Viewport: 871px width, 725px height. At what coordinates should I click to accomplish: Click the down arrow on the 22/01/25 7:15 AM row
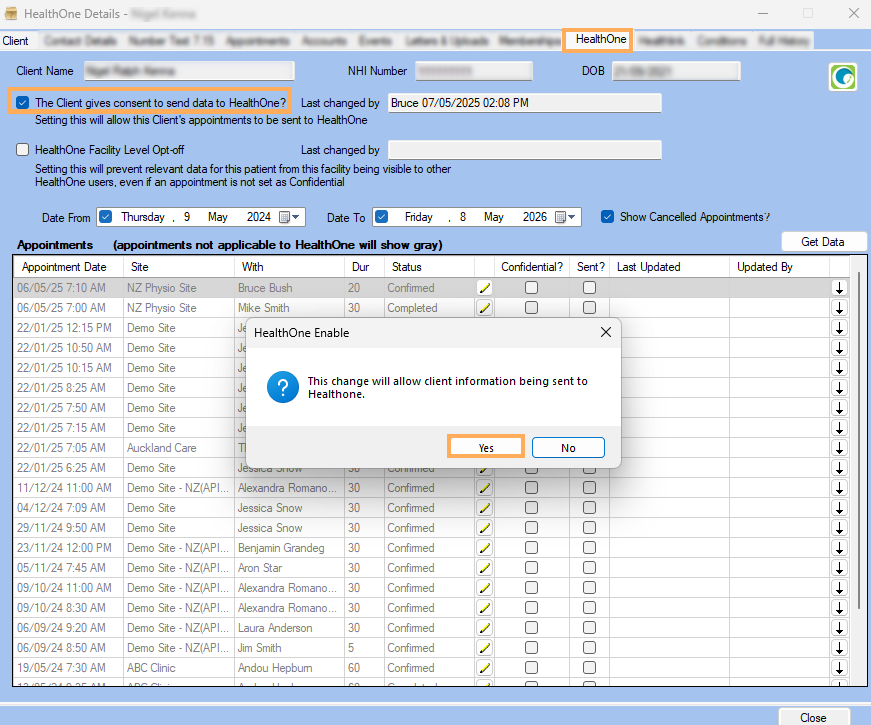coord(839,428)
